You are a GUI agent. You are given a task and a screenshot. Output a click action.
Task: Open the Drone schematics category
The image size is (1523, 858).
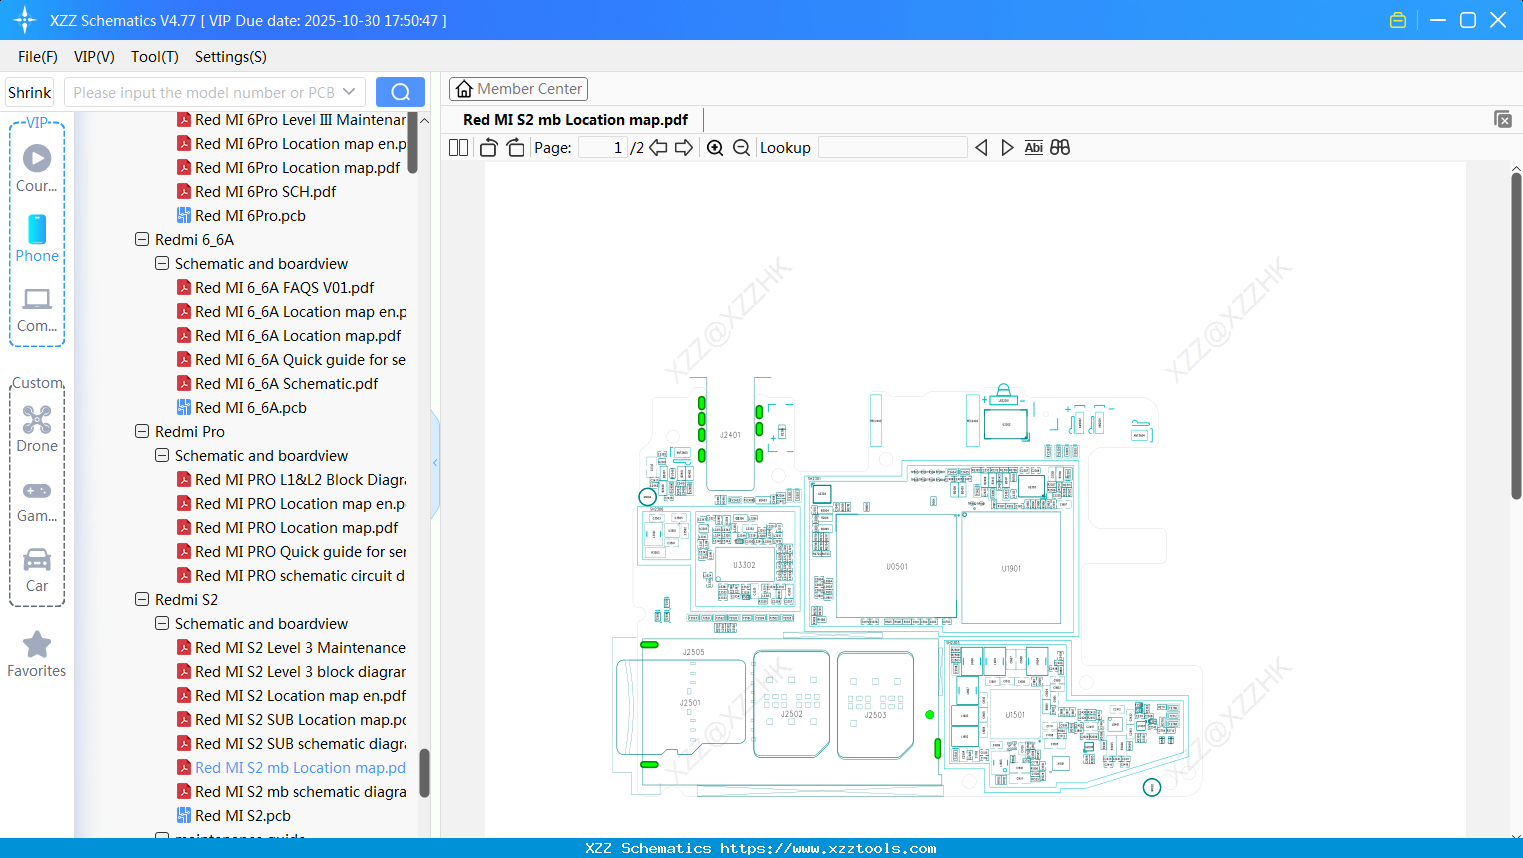[36, 425]
